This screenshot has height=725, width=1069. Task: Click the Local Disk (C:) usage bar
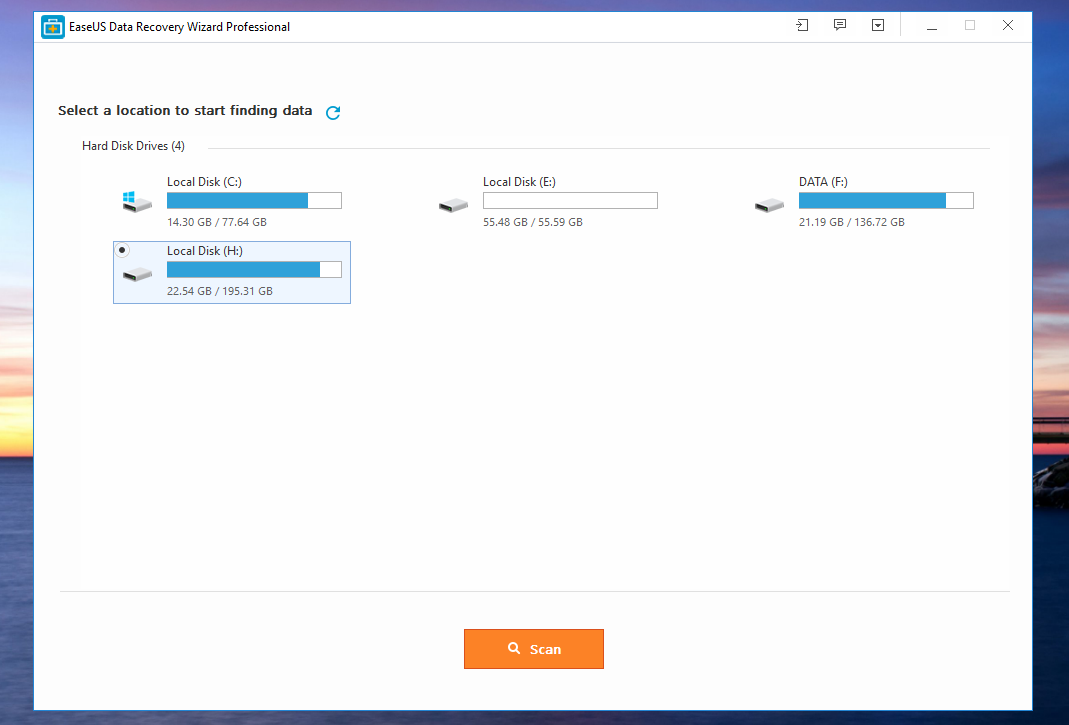(x=254, y=201)
